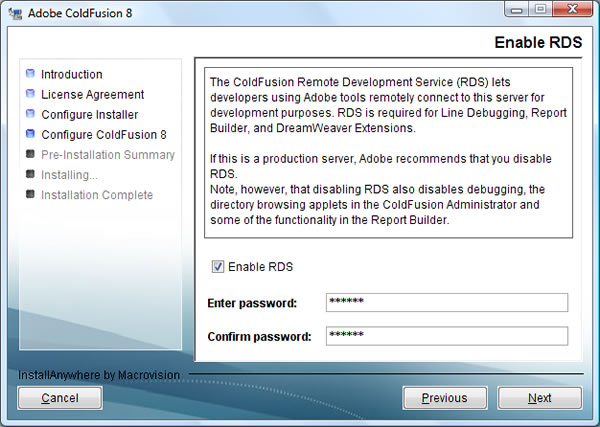Toggle the Enable RDS checkbox
600x427 pixels.
click(218, 266)
